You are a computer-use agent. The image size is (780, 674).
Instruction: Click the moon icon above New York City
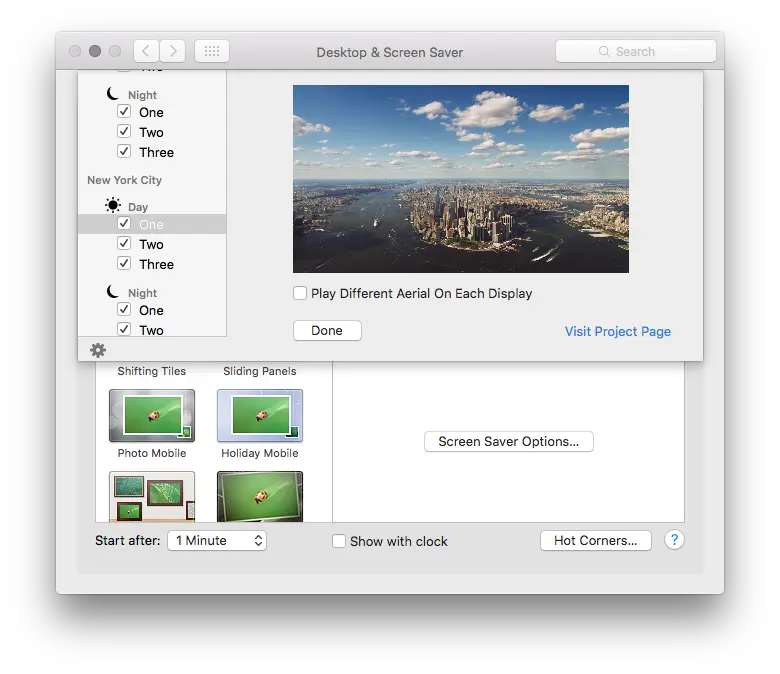click(113, 93)
